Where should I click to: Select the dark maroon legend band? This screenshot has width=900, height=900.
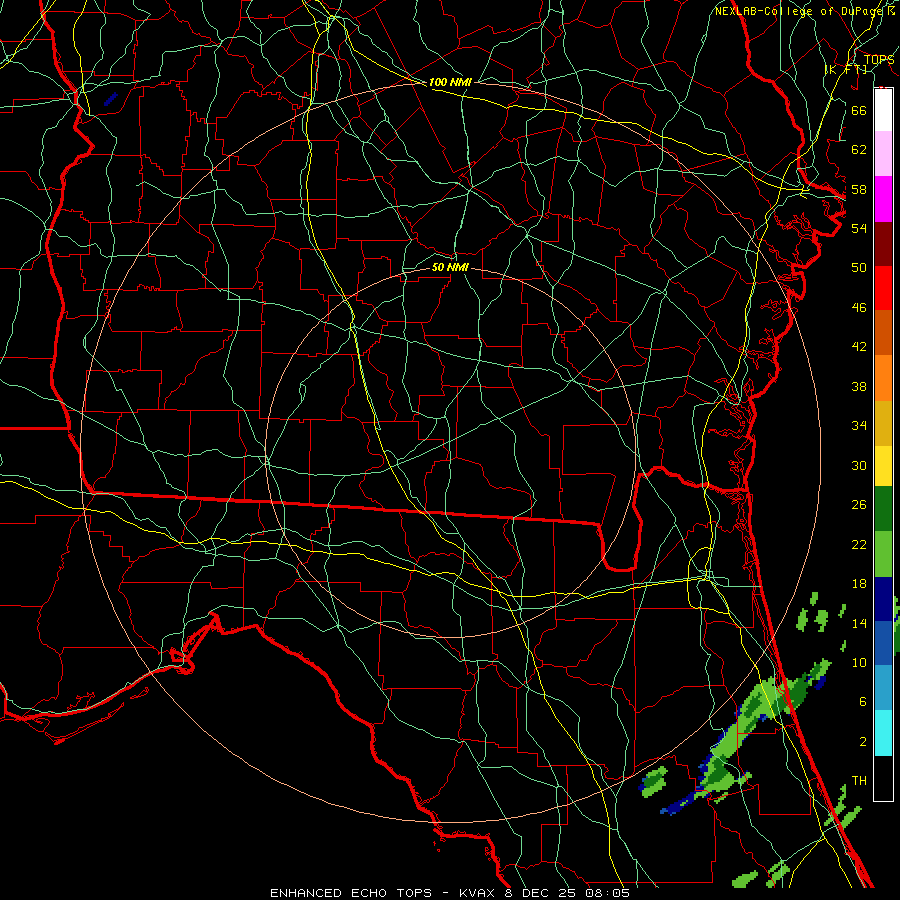[883, 244]
